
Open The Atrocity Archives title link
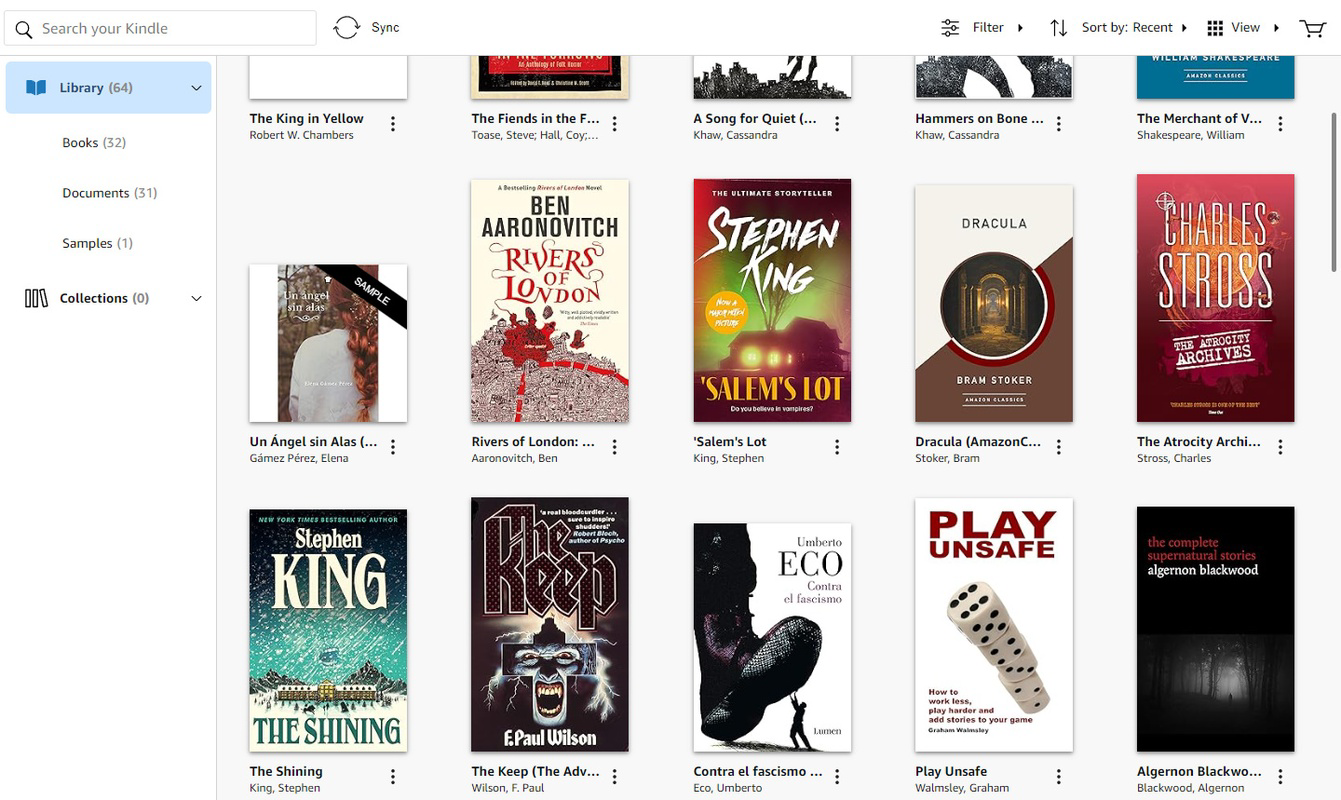(1197, 441)
